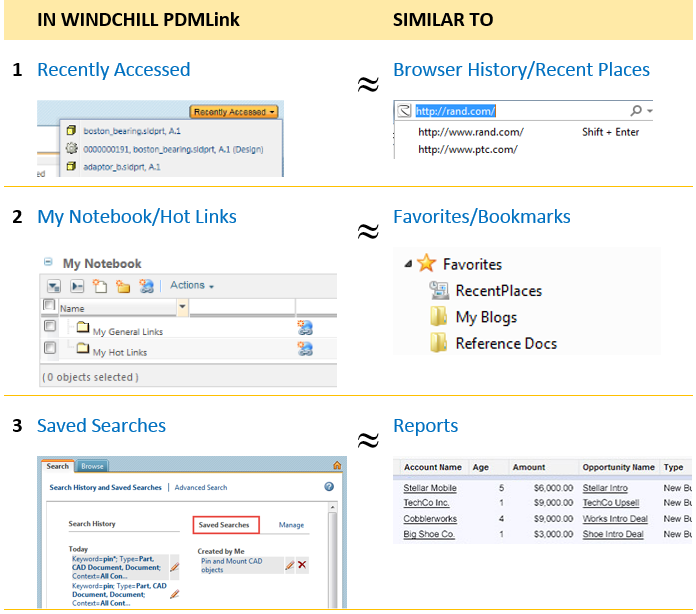The image size is (696, 614).
Task: Switch to the Browse tab
Action: 92,466
